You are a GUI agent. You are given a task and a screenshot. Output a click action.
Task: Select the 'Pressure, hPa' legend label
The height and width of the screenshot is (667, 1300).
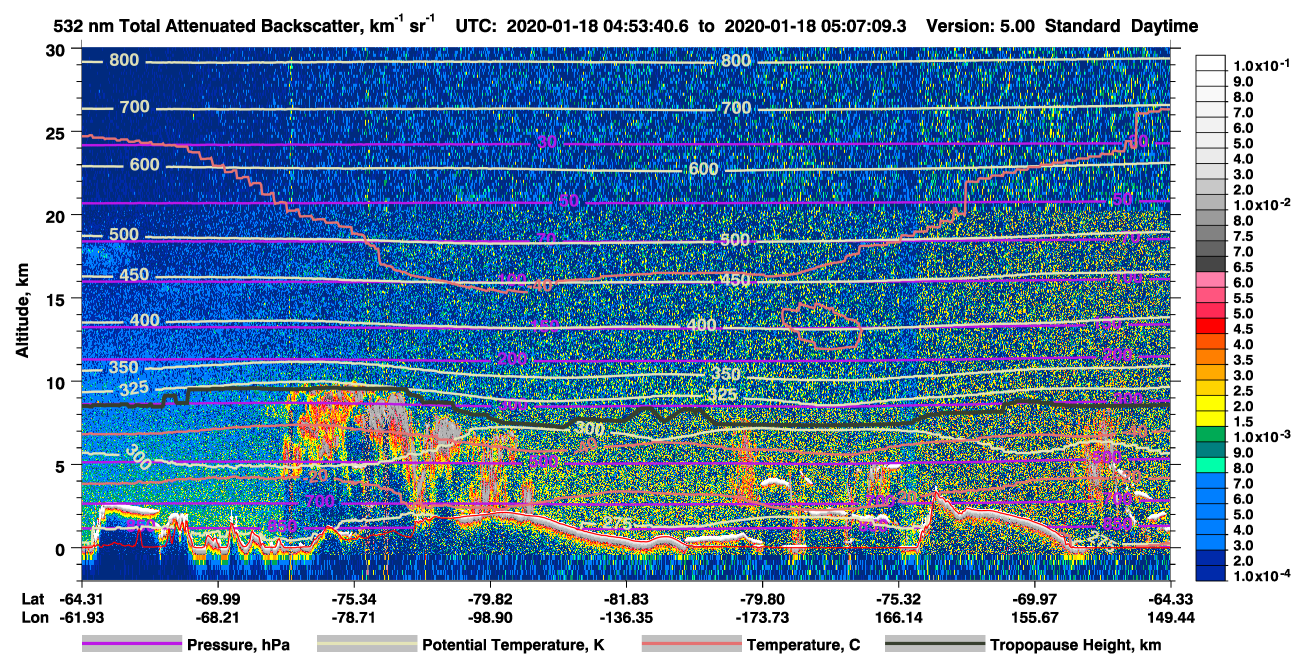[238, 645]
